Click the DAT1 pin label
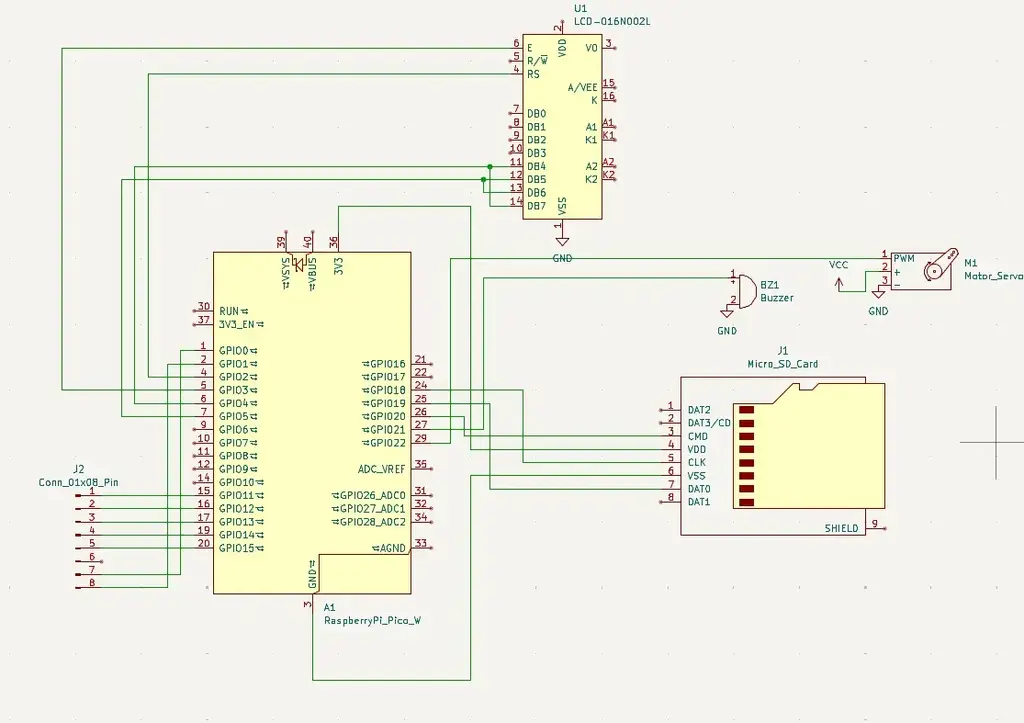This screenshot has width=1024, height=723. point(699,502)
